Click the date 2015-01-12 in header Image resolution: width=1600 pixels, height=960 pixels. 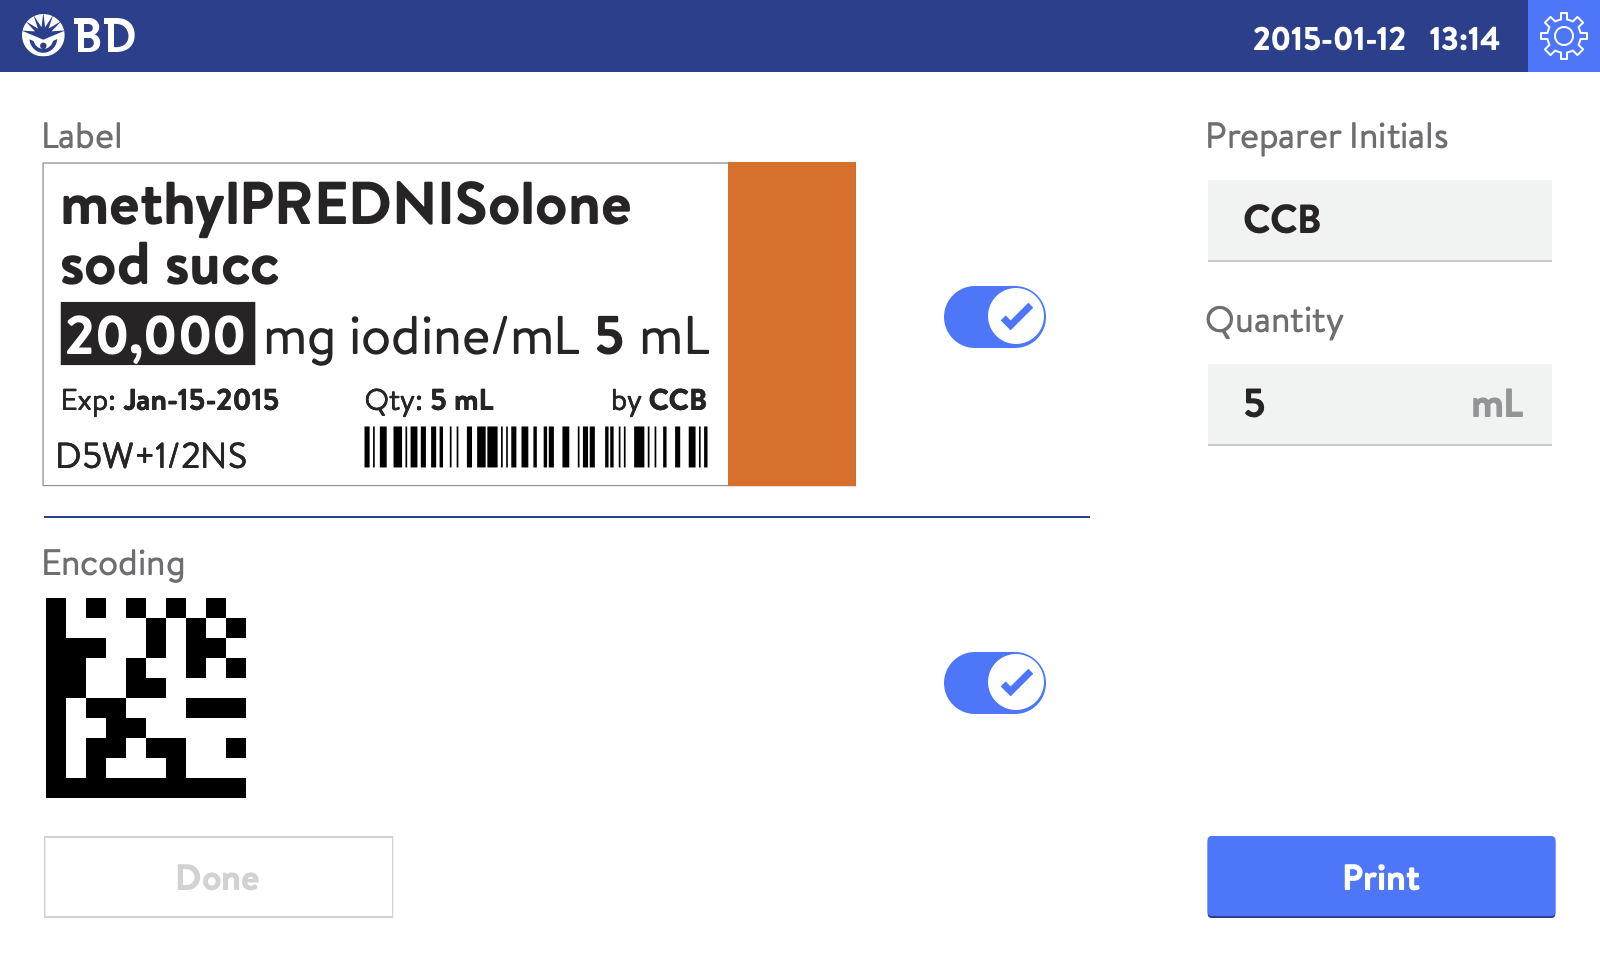(x=1329, y=39)
